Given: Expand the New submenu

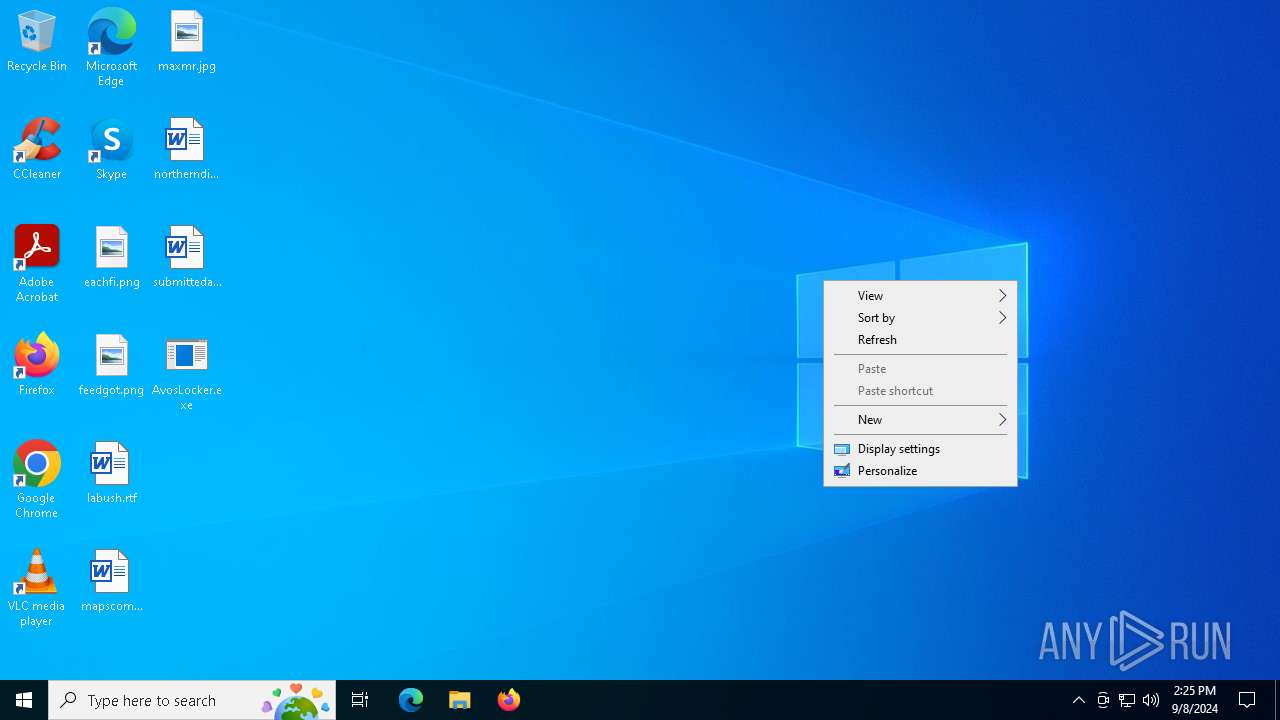Looking at the screenshot, I should 920,420.
